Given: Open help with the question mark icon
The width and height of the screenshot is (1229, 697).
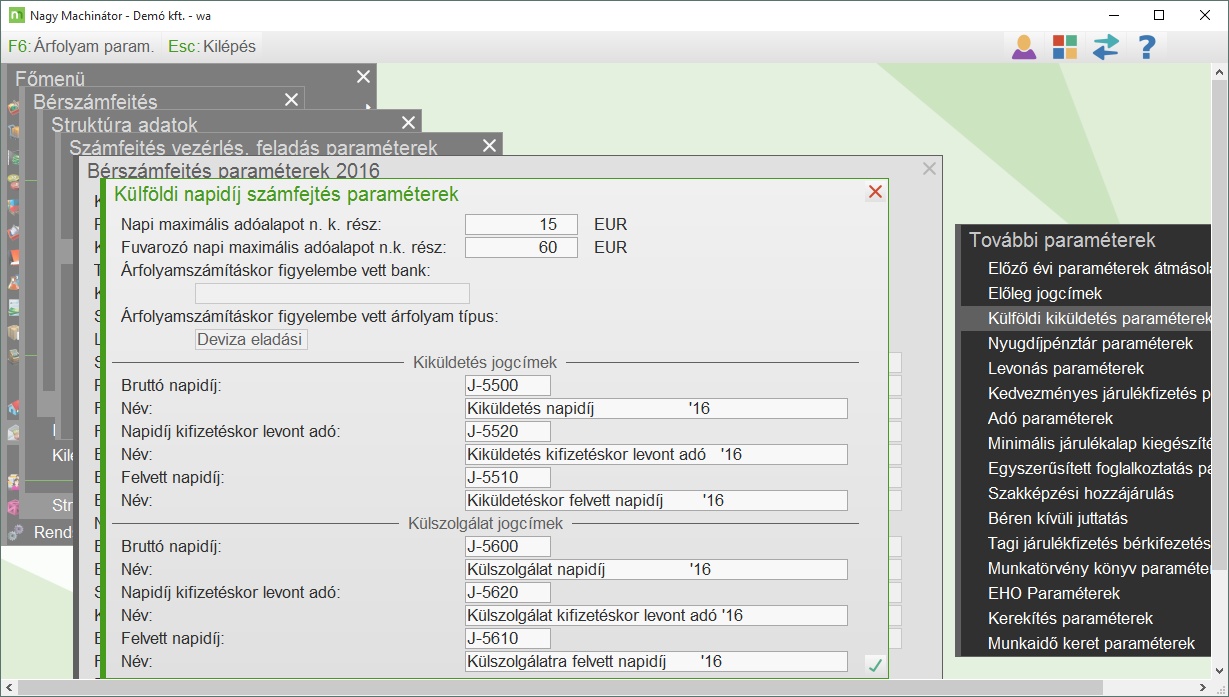Looking at the screenshot, I should pos(1147,47).
